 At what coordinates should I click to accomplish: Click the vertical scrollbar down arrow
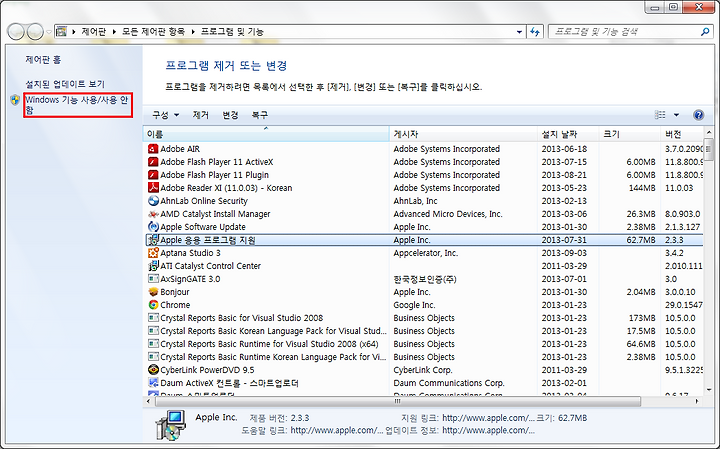[709, 389]
